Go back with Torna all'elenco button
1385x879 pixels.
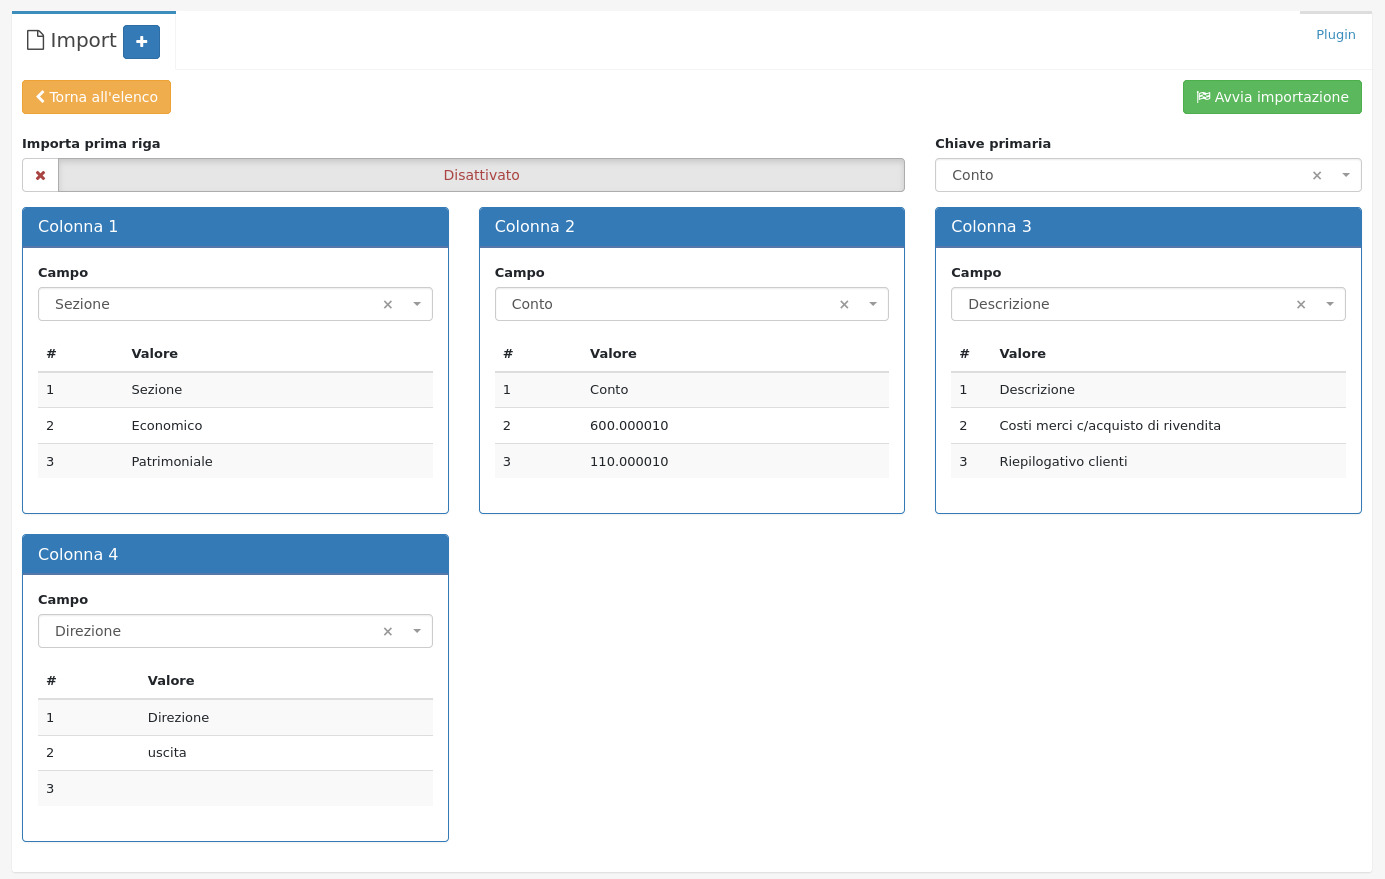(x=96, y=97)
